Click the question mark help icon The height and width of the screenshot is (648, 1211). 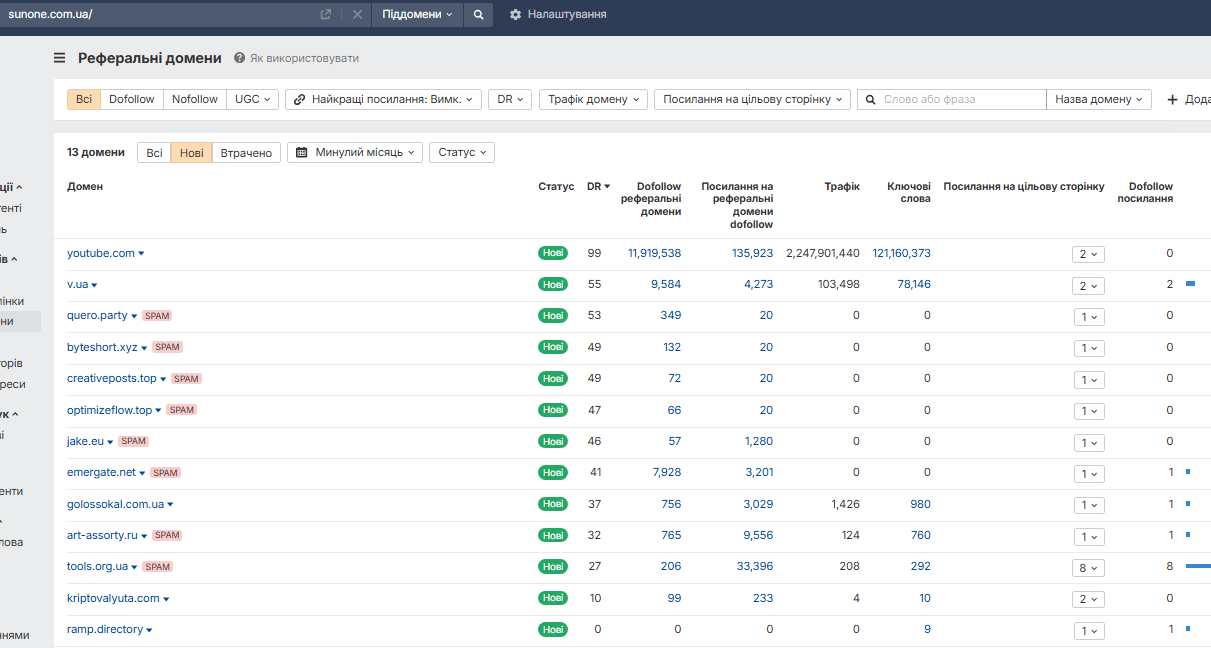[240, 58]
